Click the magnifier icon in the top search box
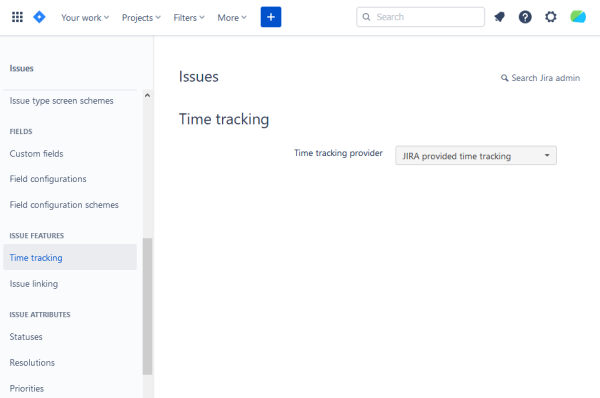This screenshot has width=600, height=398. point(366,17)
